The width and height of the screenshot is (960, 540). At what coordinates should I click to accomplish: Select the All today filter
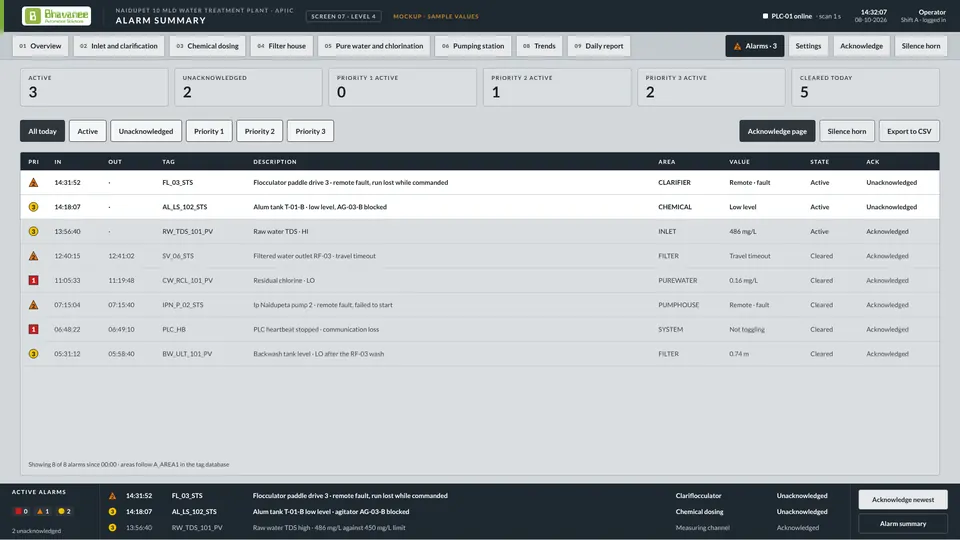(42, 131)
